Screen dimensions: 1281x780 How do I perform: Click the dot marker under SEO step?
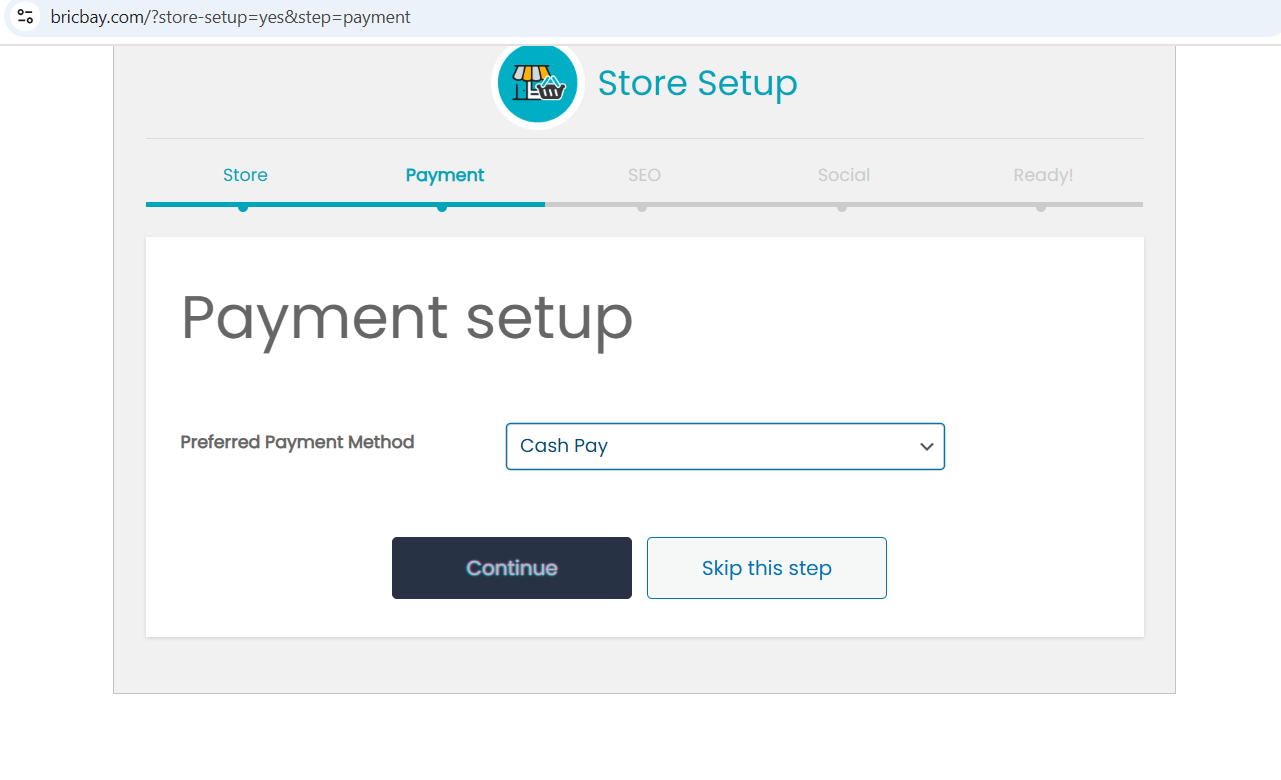click(x=642, y=207)
